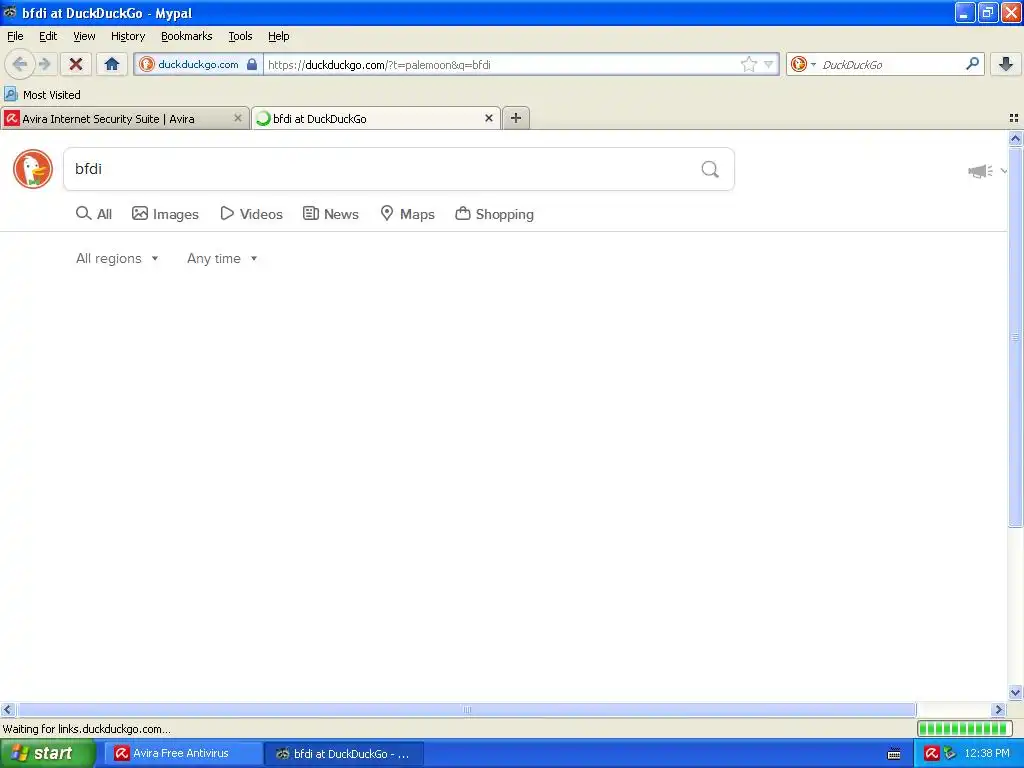Go forward with the Forward arrow button

click(x=44, y=64)
